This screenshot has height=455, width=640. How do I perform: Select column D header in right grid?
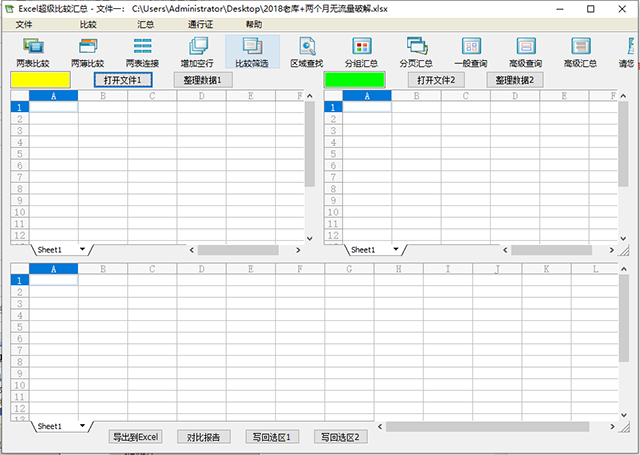[515, 96]
